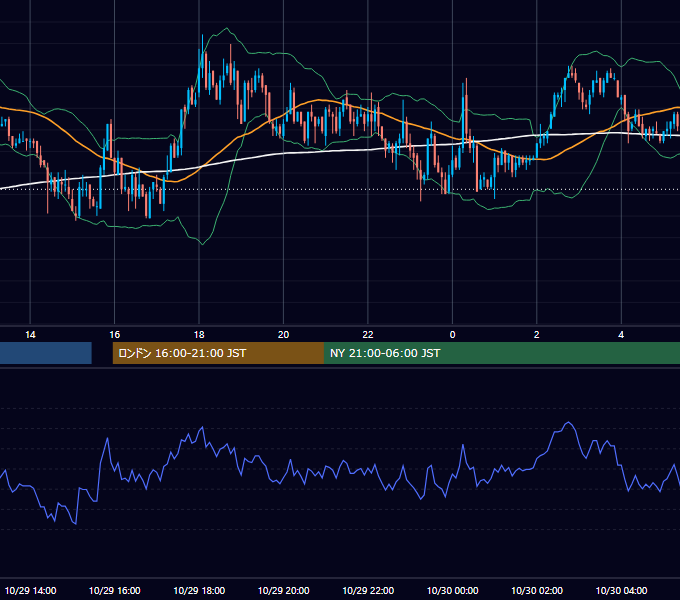The image size is (680, 600).
Task: Click the 10/29 20:00 date label
Action: click(284, 590)
